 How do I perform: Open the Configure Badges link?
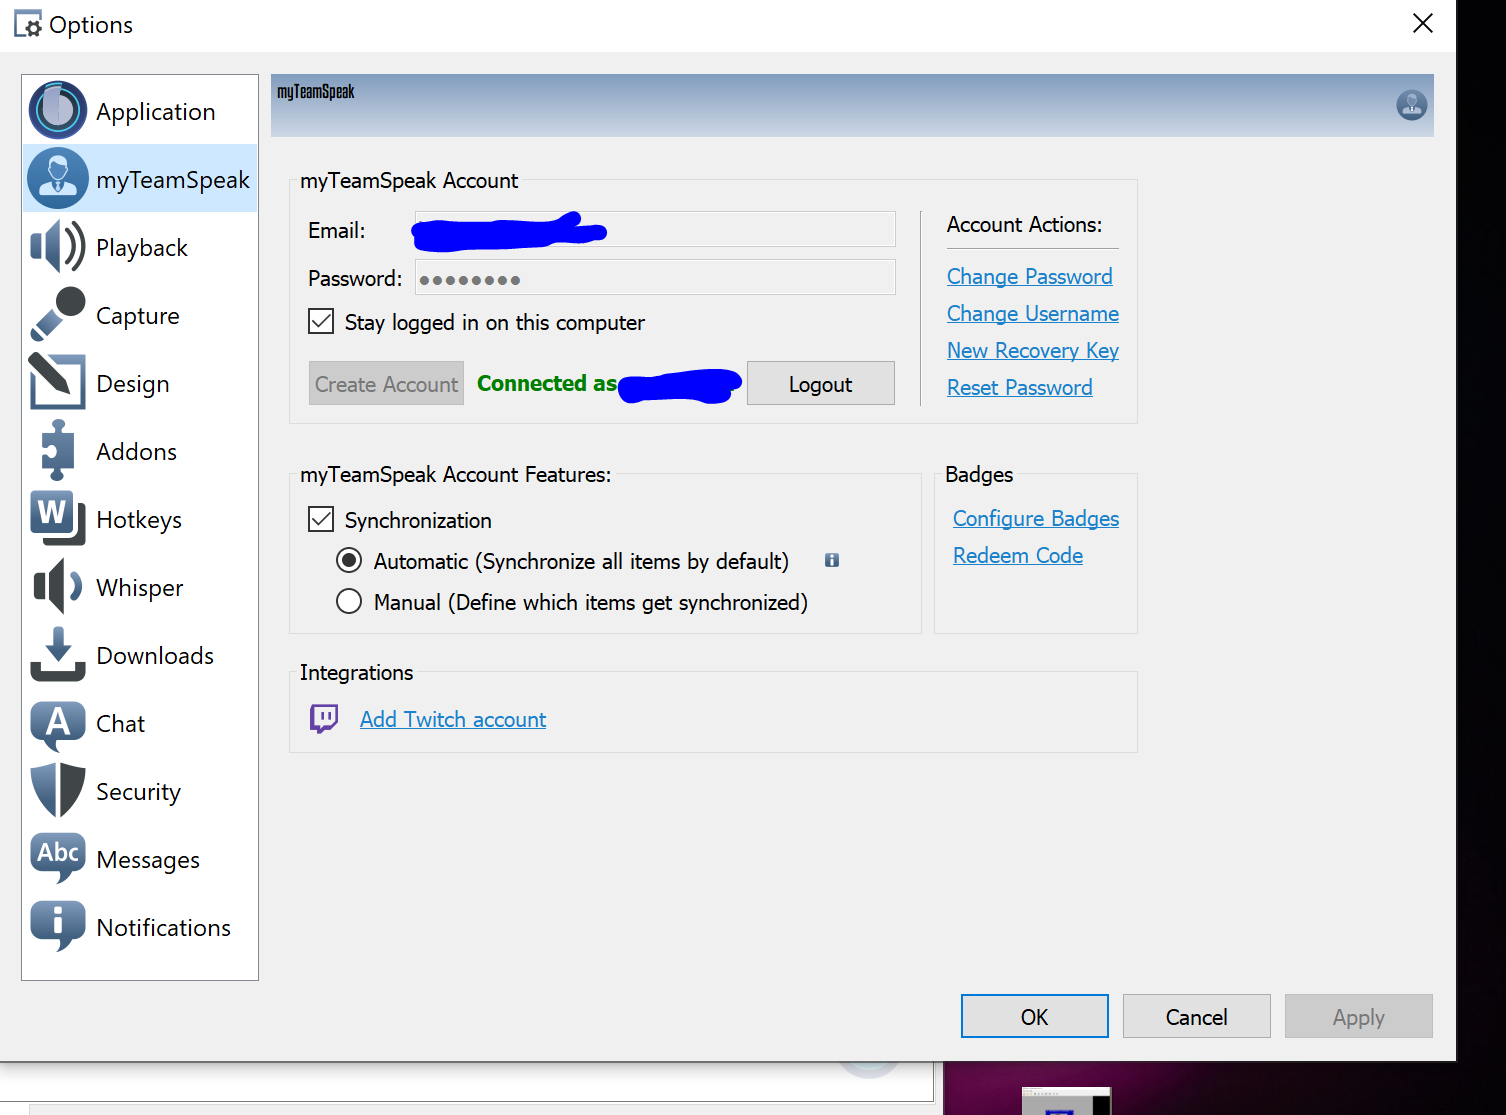1036,519
